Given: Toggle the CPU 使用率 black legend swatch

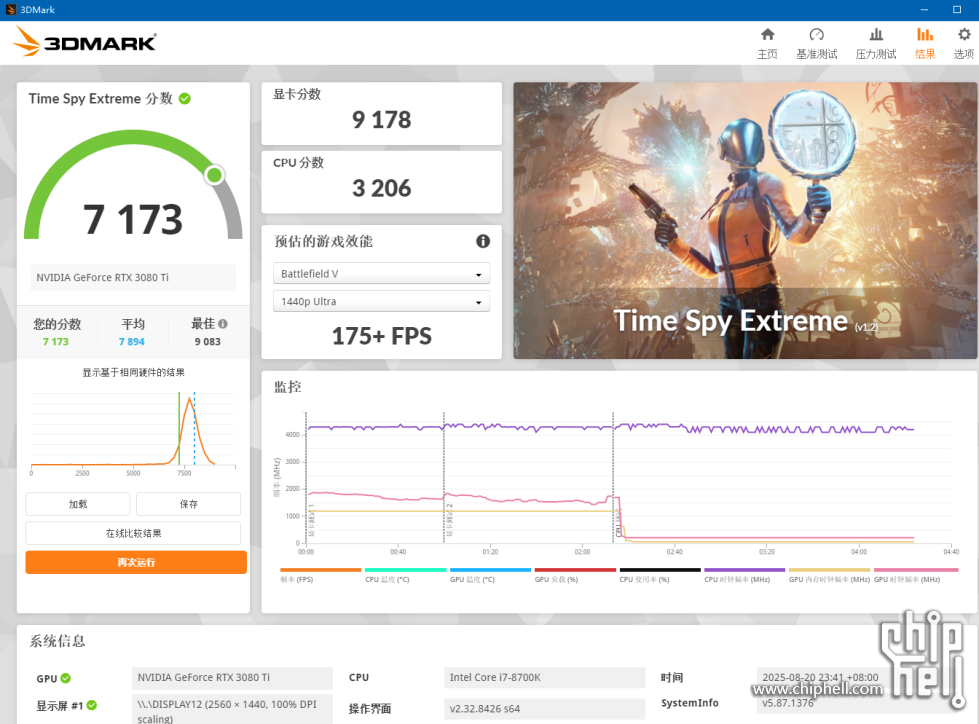Looking at the screenshot, I should tap(660, 570).
